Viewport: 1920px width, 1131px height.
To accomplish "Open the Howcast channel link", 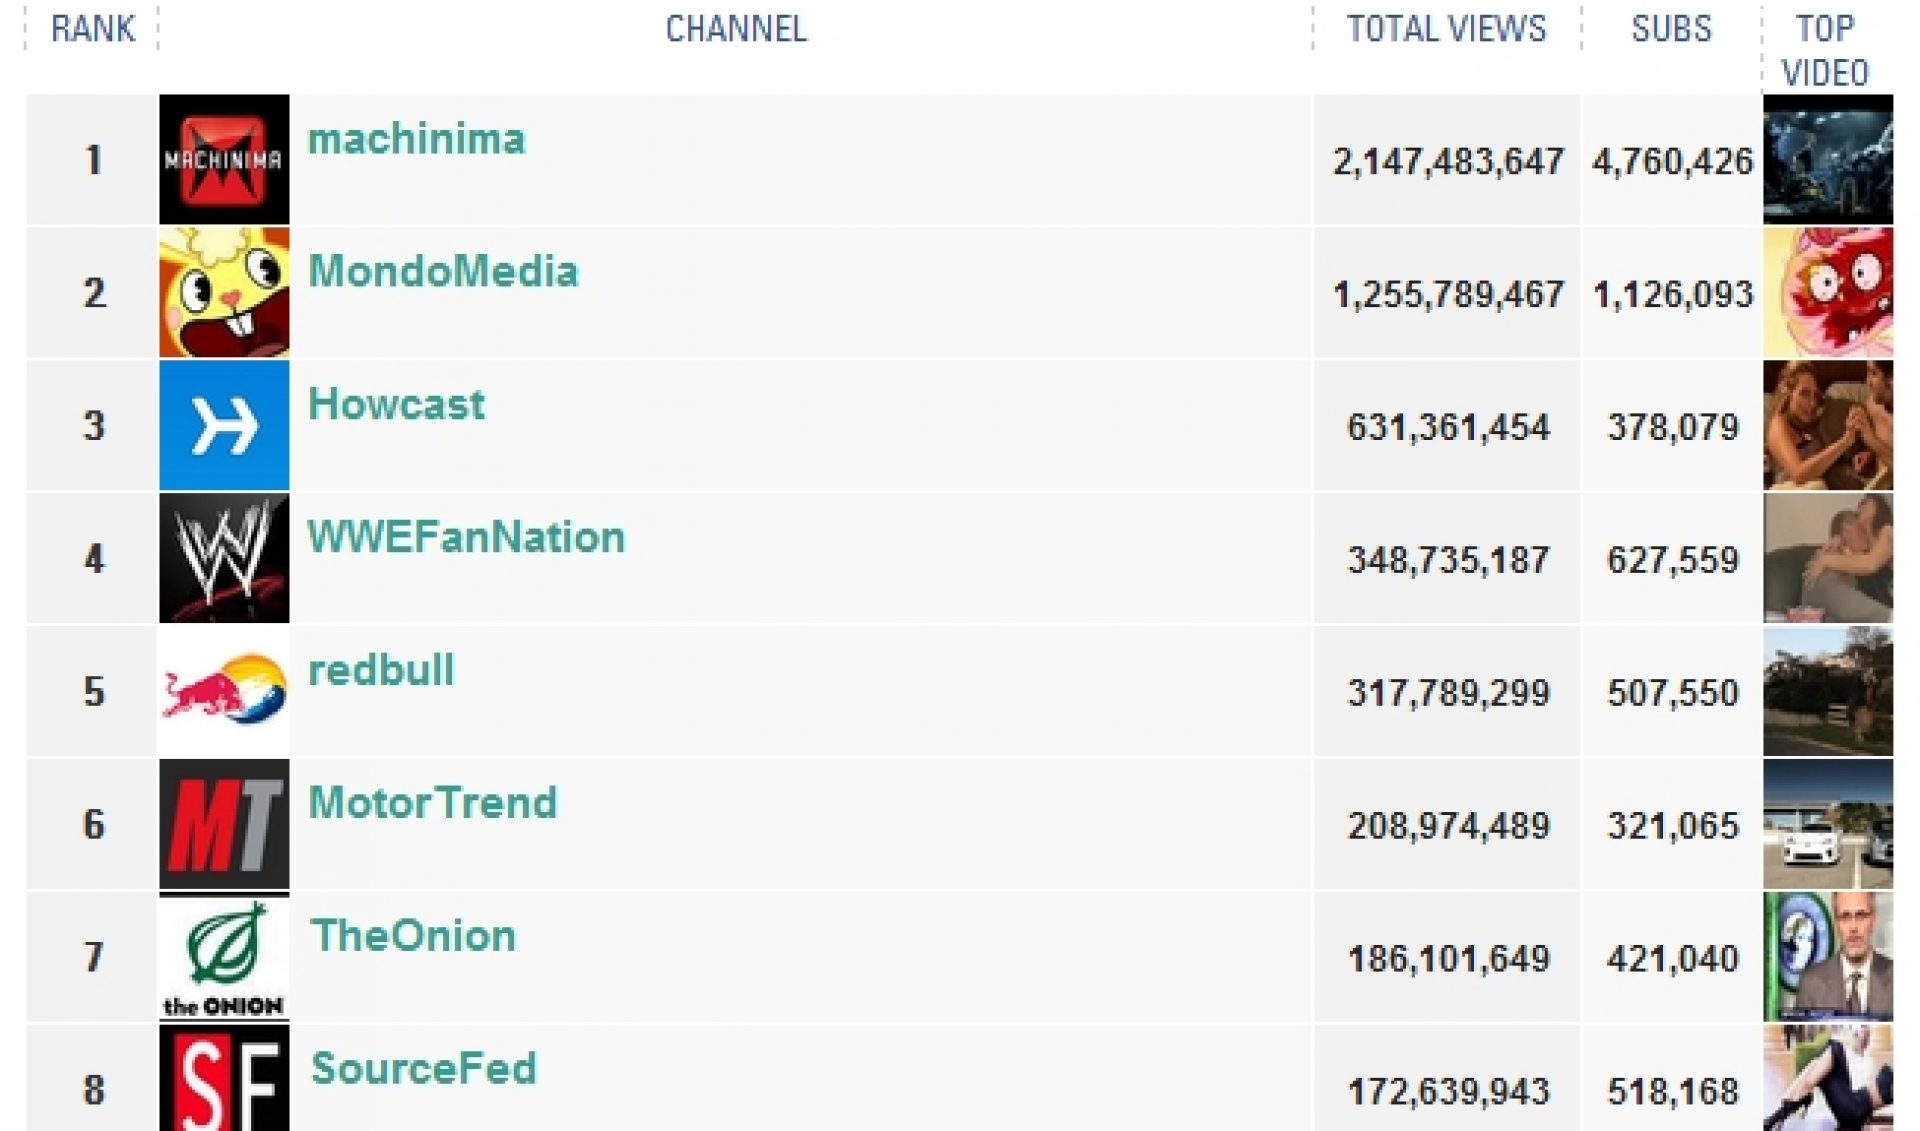I will [397, 404].
